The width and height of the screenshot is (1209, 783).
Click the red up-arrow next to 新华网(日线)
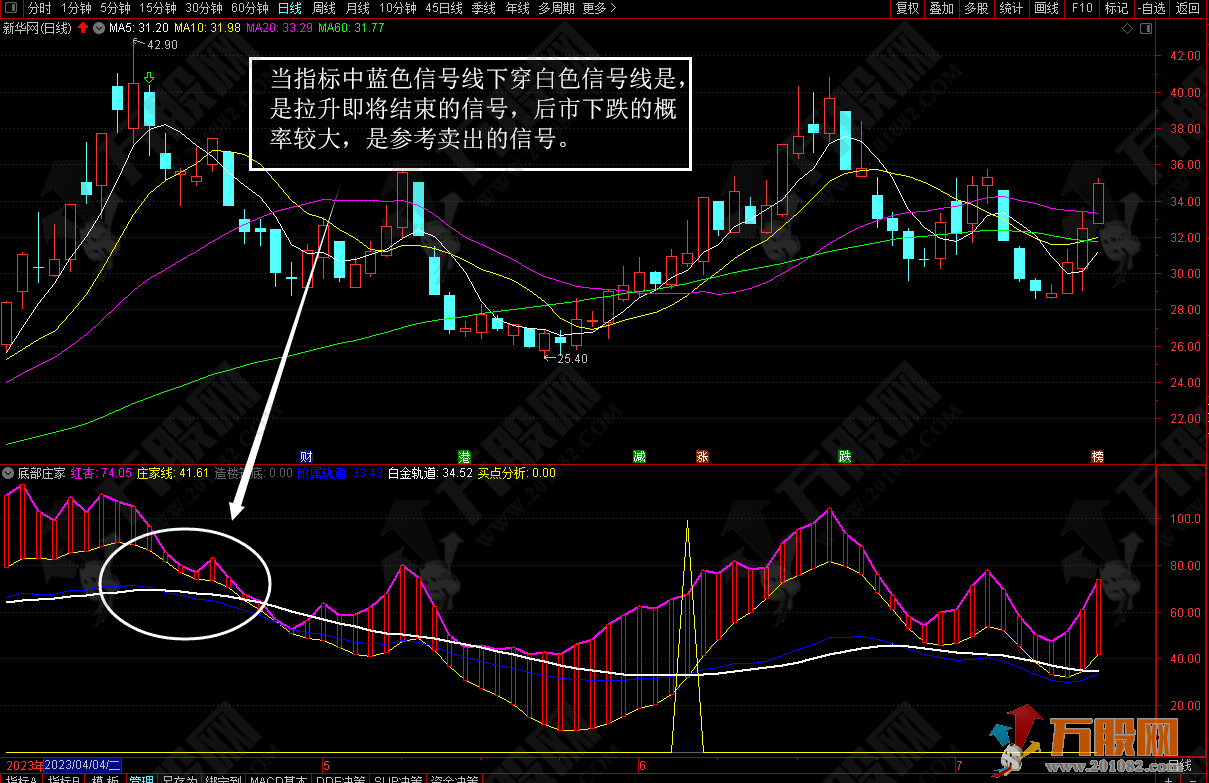pyautogui.click(x=82, y=28)
